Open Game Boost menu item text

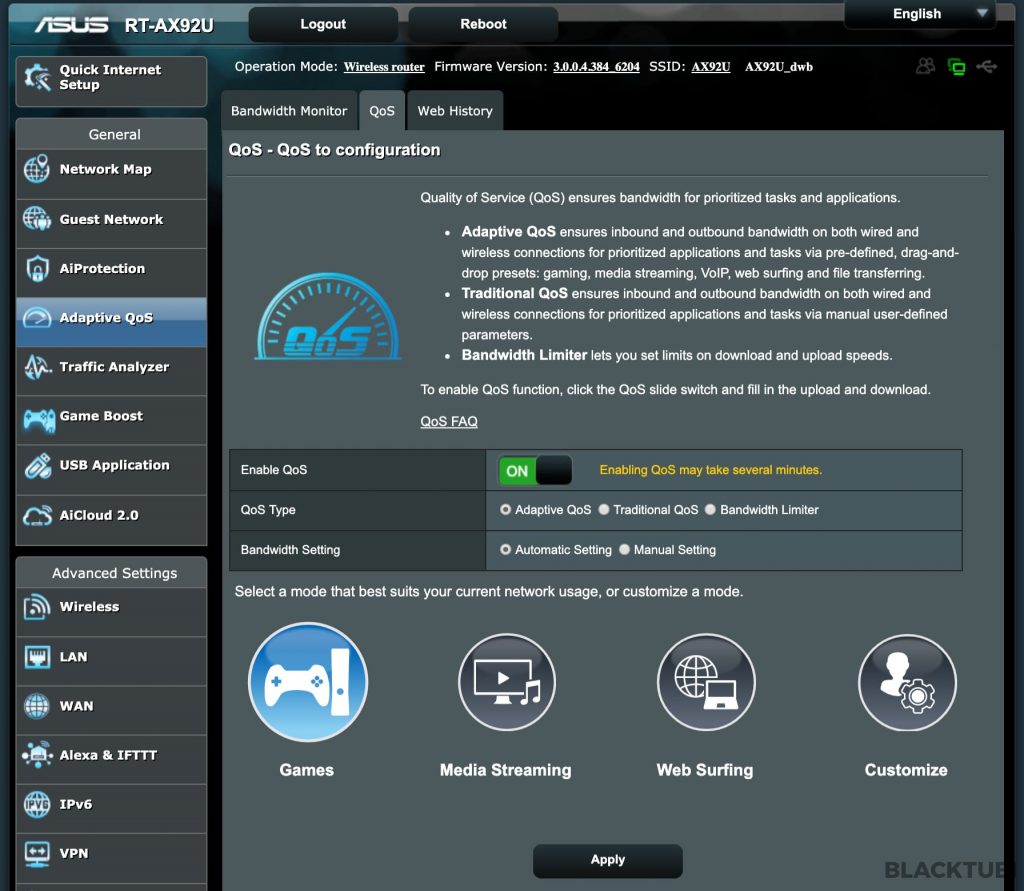click(101, 416)
